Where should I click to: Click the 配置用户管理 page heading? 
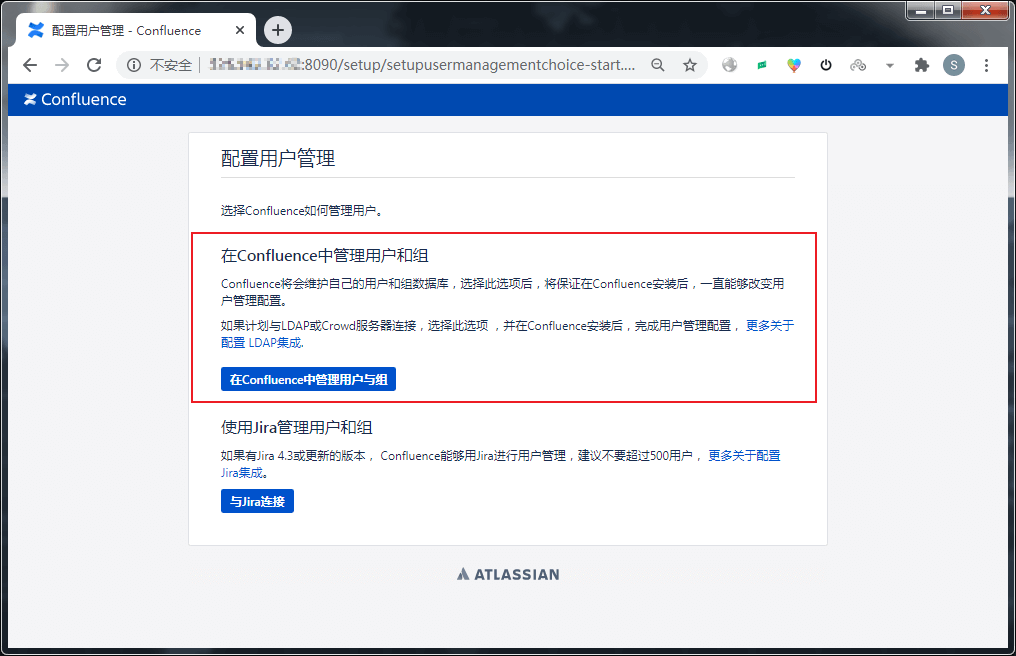(278, 158)
